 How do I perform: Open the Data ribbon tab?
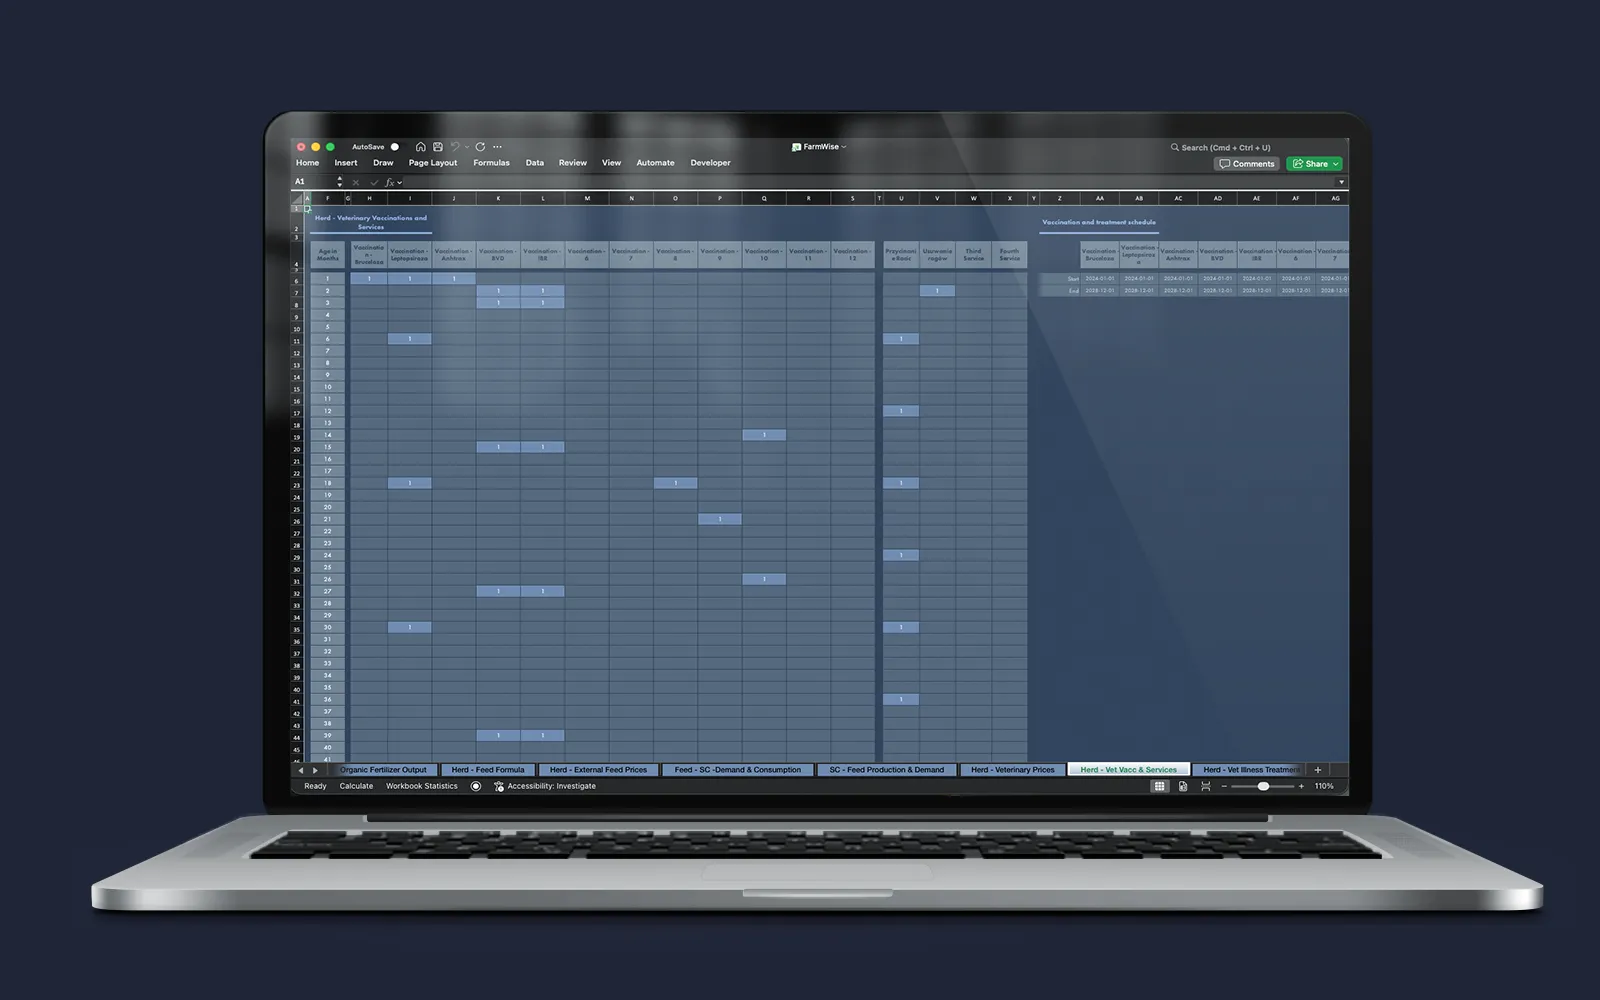point(535,163)
